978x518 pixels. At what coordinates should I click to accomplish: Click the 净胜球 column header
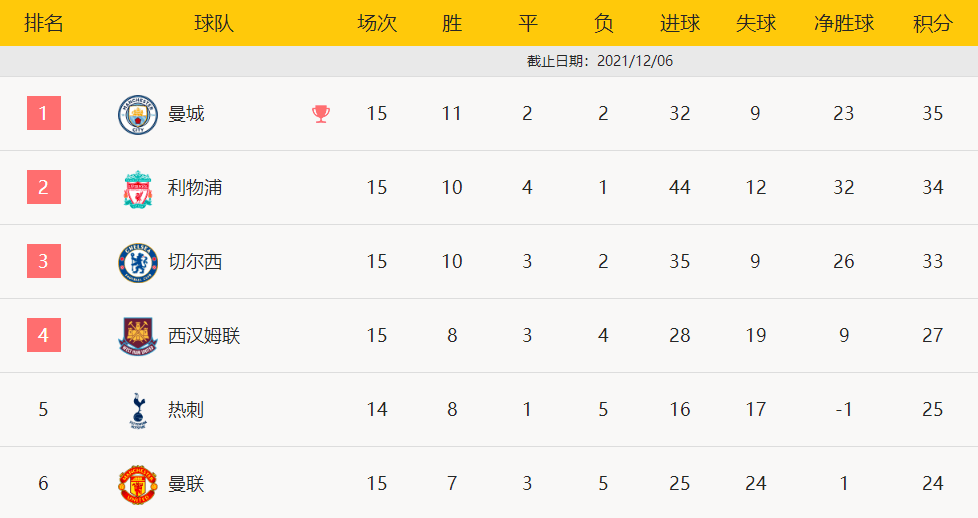844,23
